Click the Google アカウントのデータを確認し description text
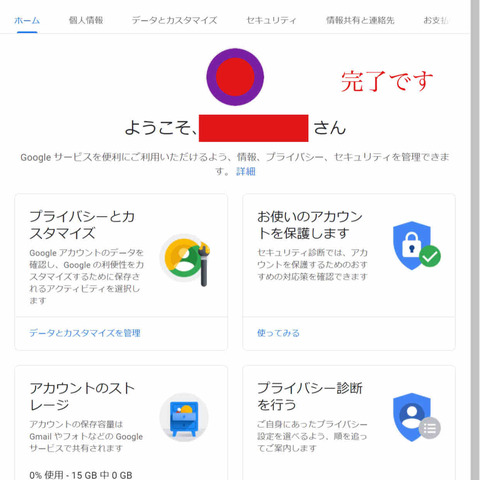The height and width of the screenshot is (480, 480). tap(86, 277)
